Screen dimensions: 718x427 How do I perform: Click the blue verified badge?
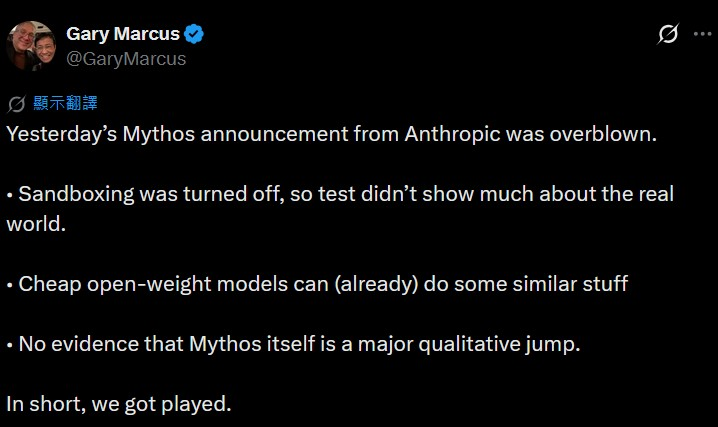[194, 35]
